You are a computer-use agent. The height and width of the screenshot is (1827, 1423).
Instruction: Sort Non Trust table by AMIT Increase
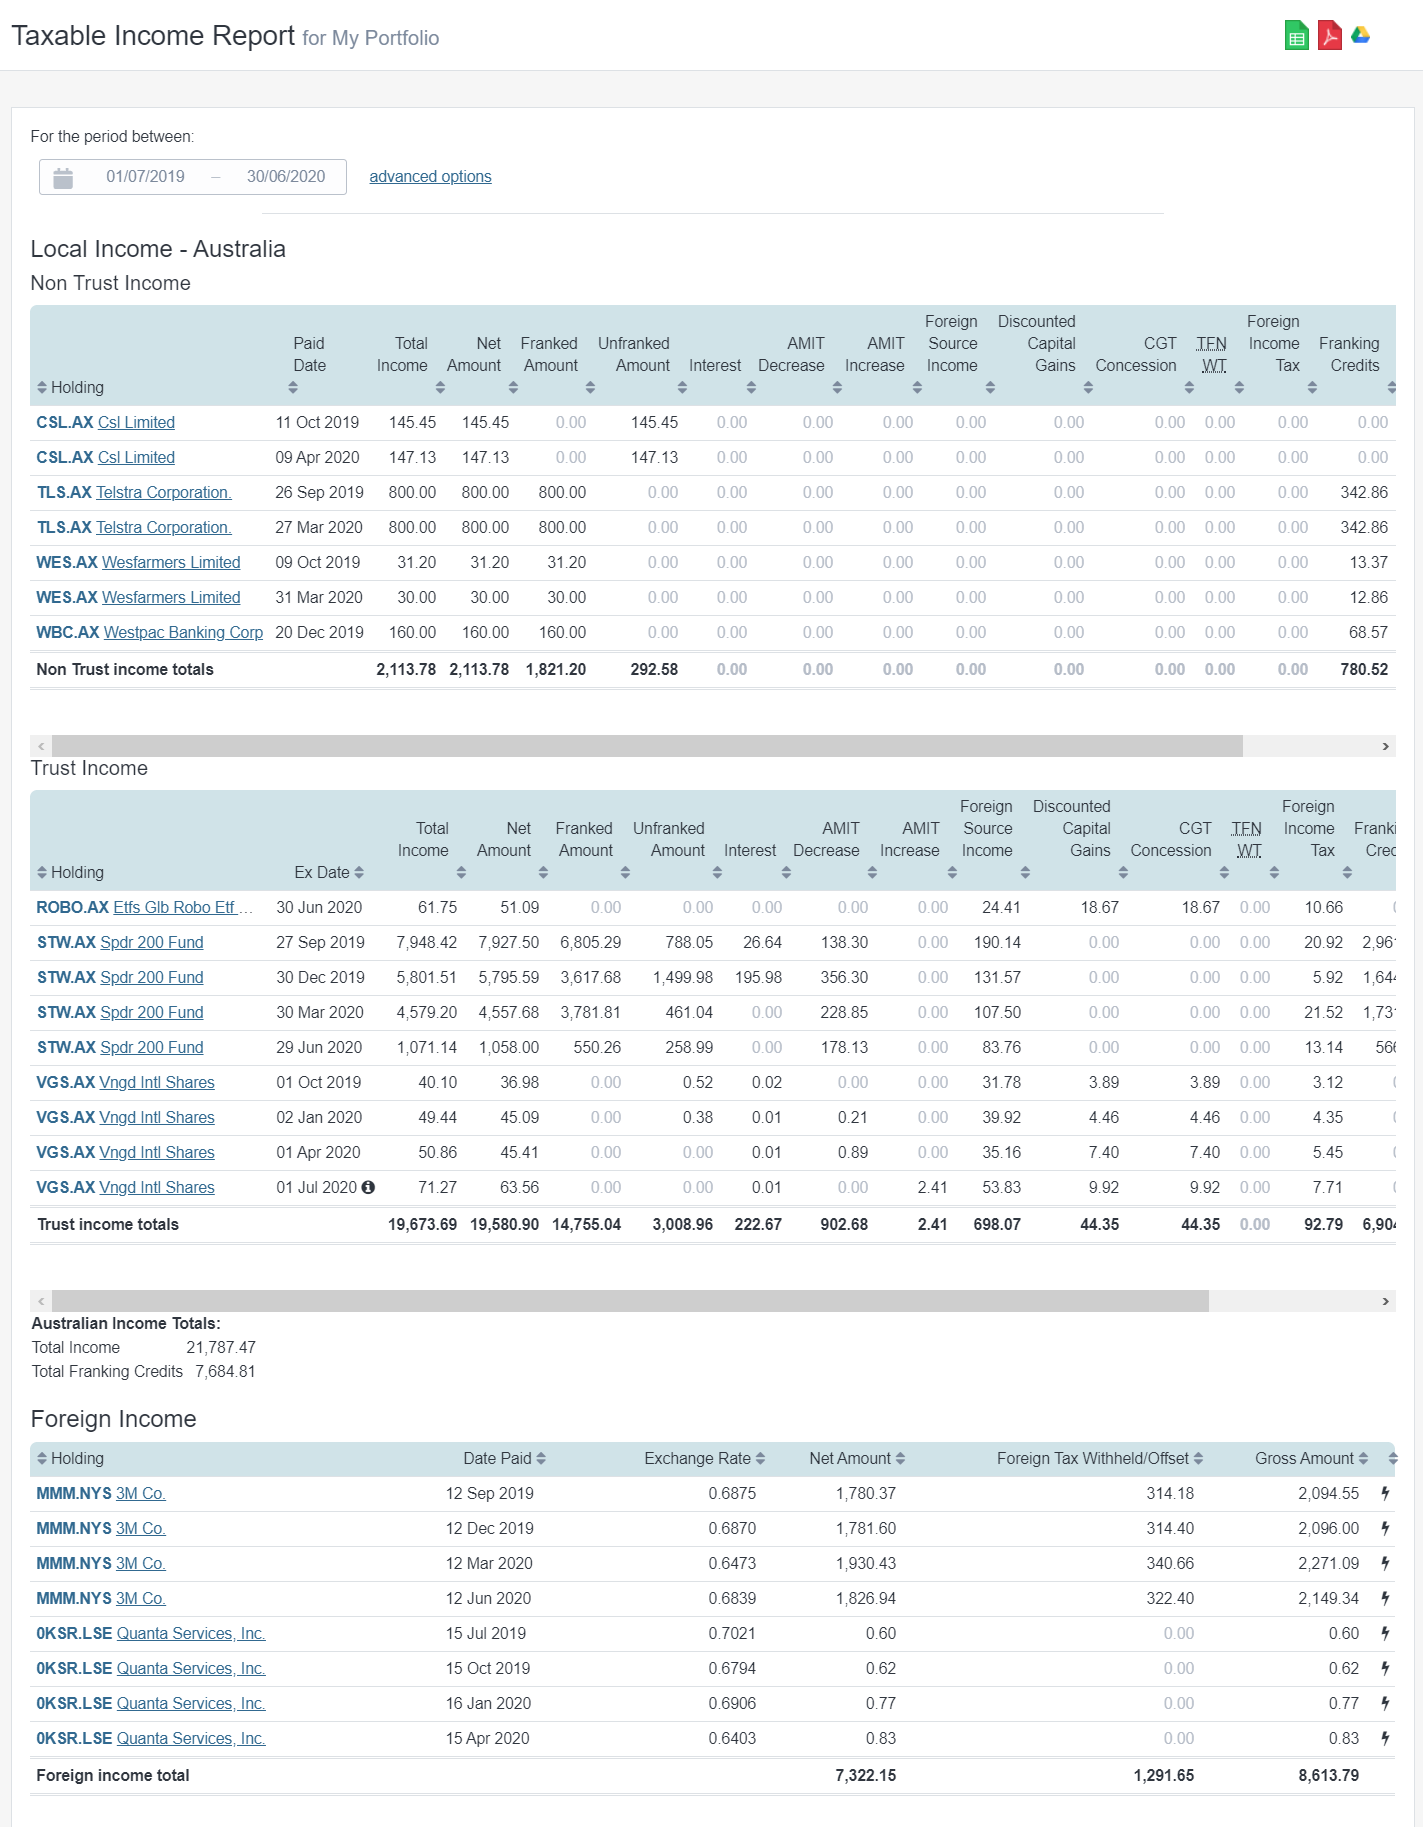(x=917, y=388)
